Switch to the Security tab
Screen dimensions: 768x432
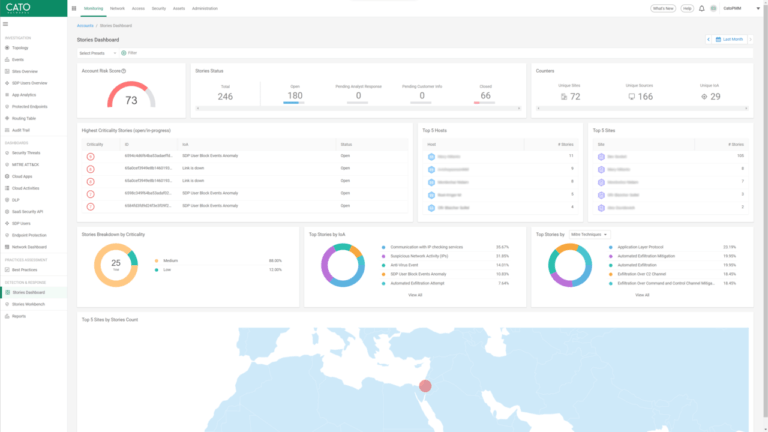pos(158,8)
